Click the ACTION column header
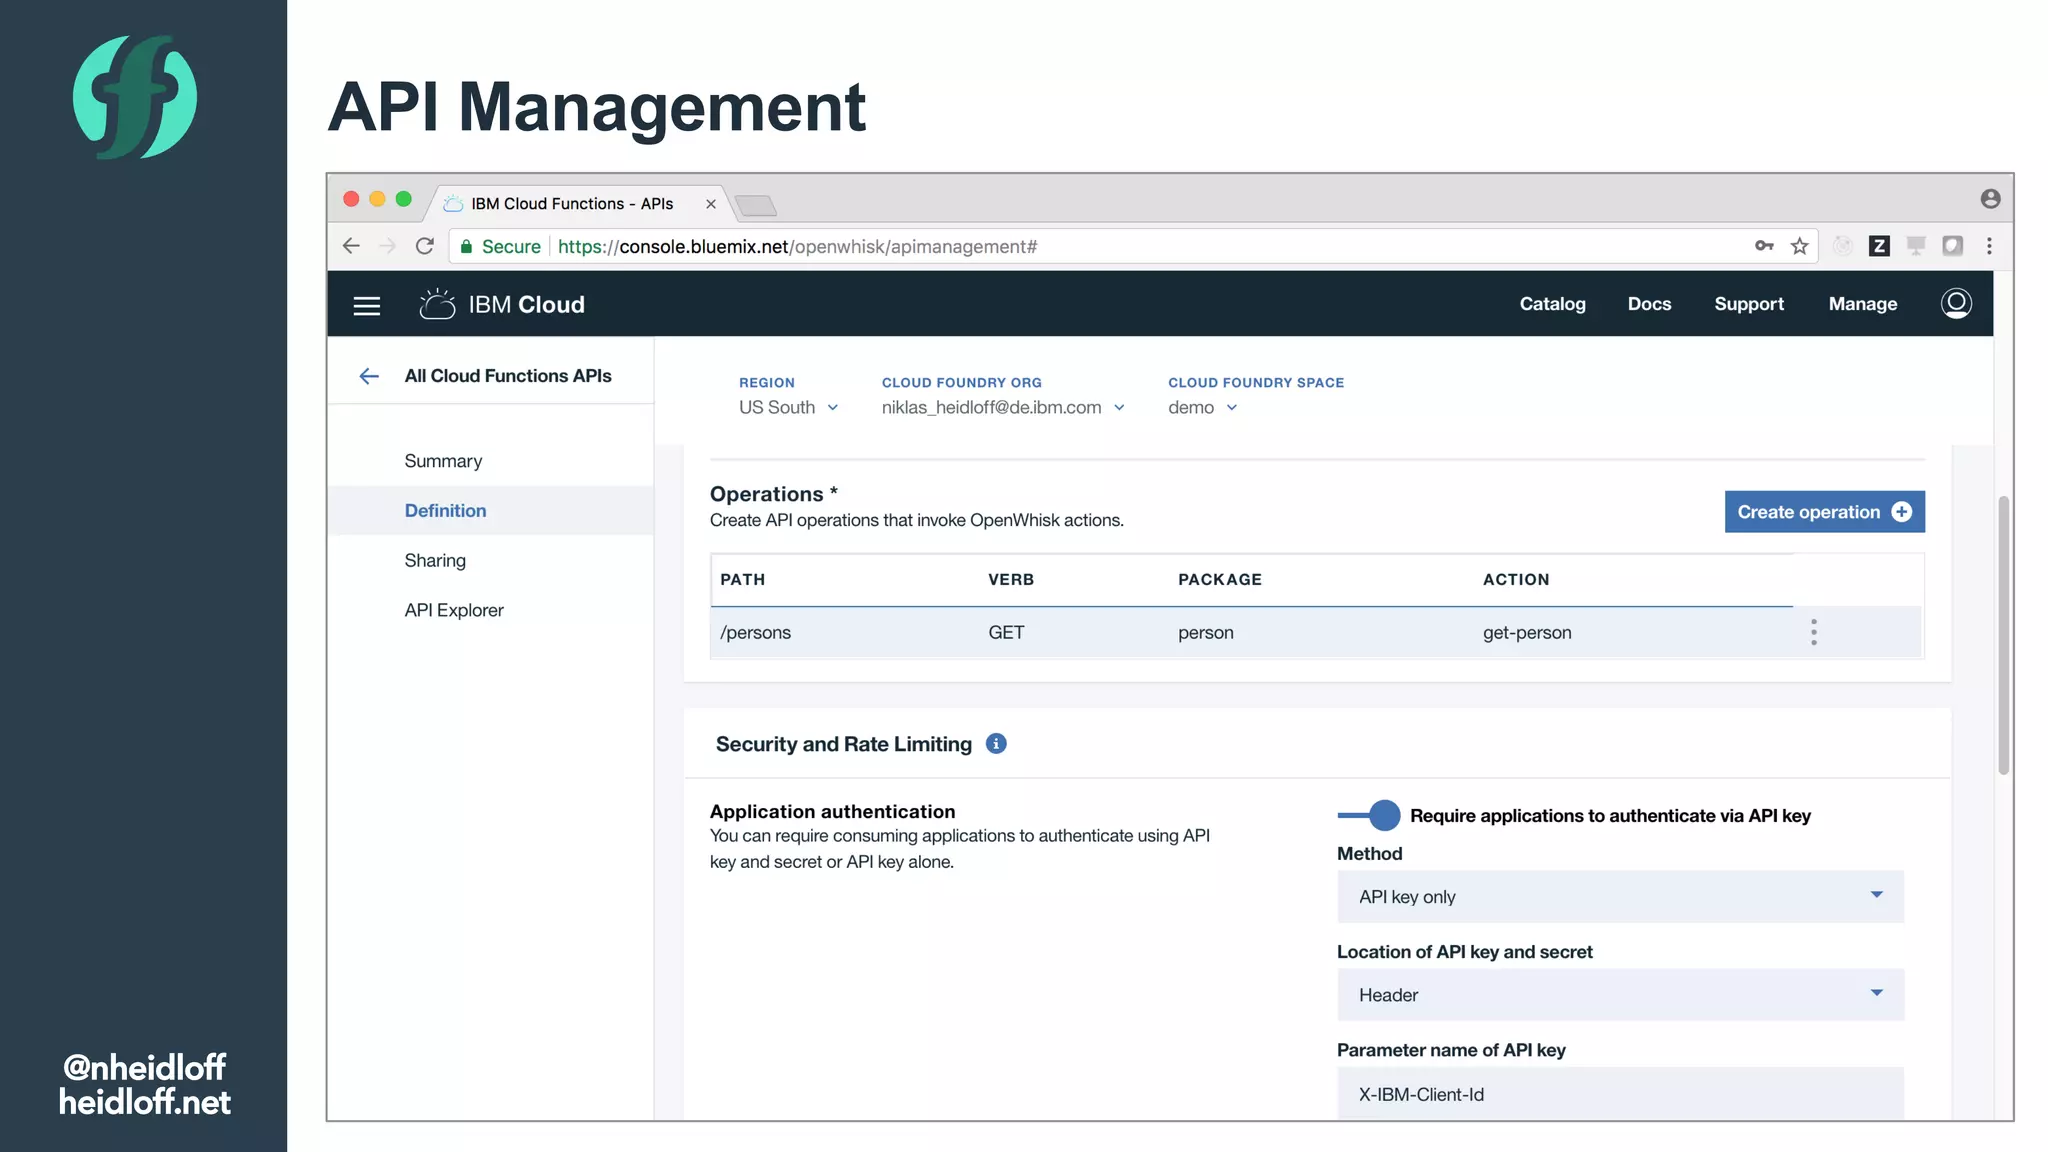This screenshot has height=1152, width=2048. (1516, 579)
